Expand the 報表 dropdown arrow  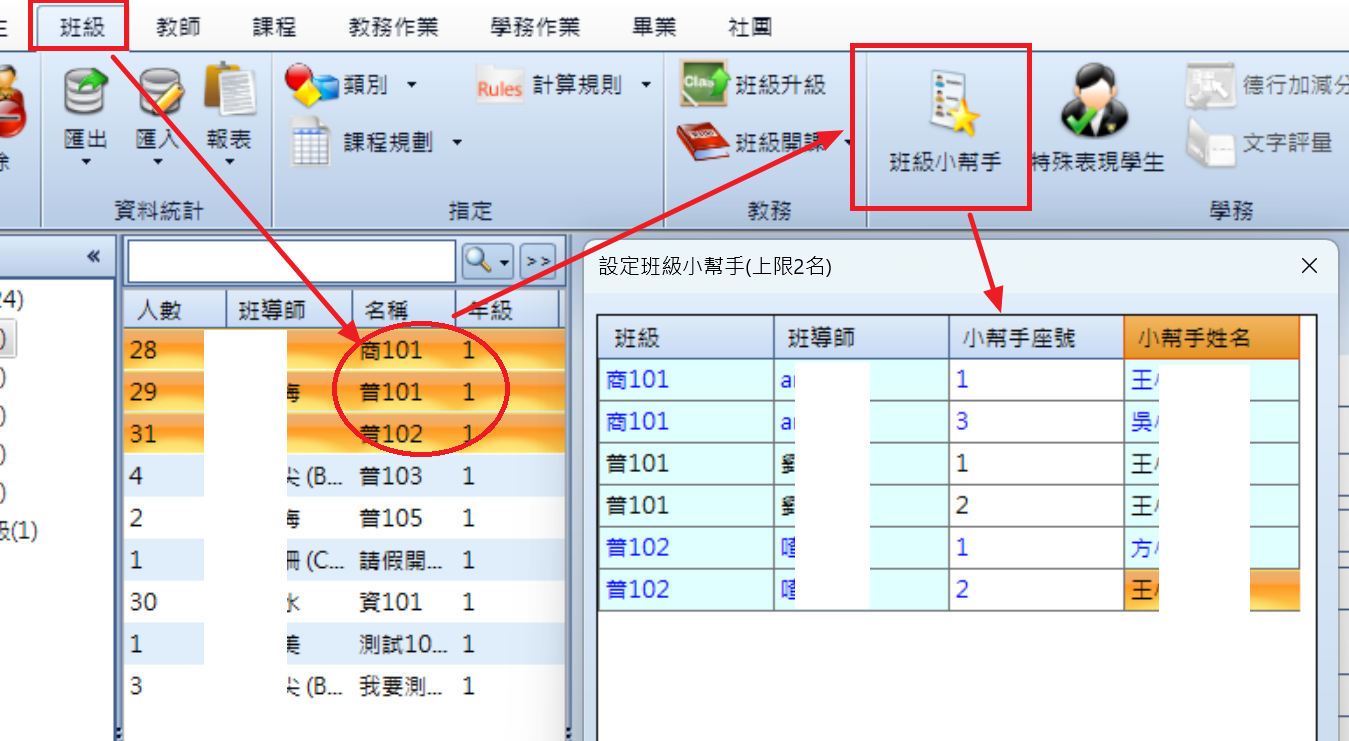click(x=229, y=161)
